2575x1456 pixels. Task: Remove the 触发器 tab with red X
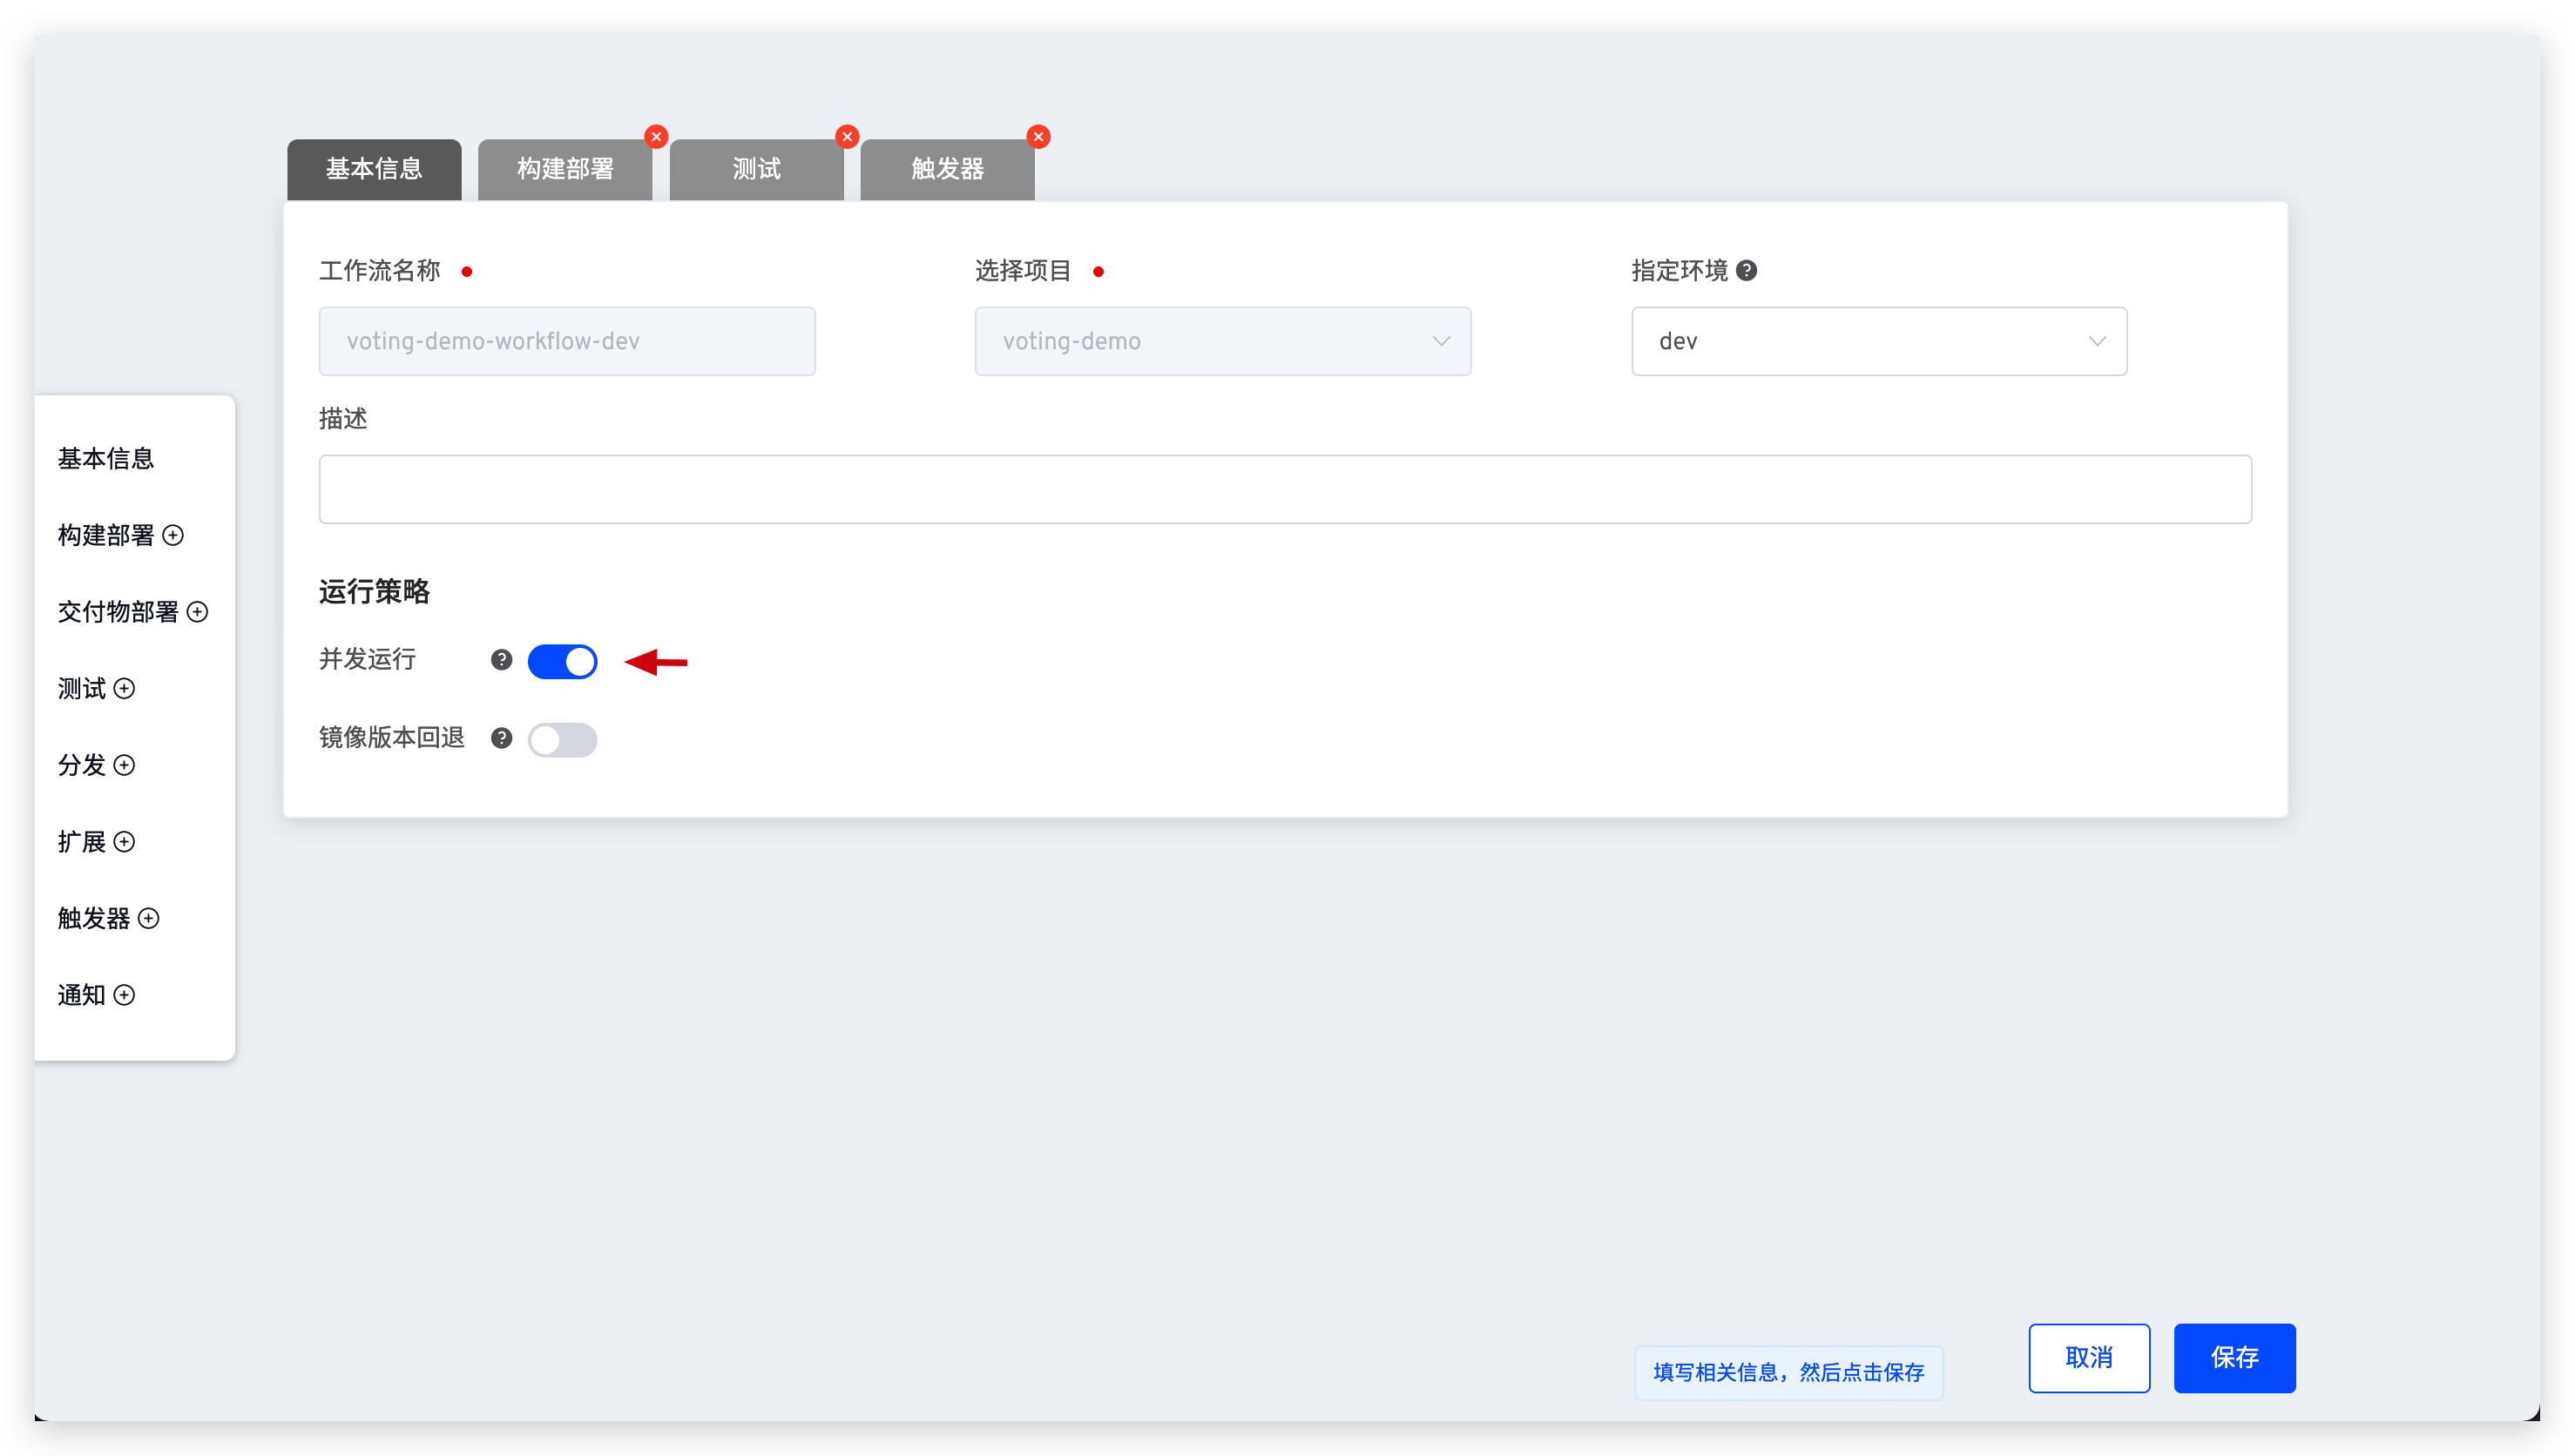pos(1038,137)
